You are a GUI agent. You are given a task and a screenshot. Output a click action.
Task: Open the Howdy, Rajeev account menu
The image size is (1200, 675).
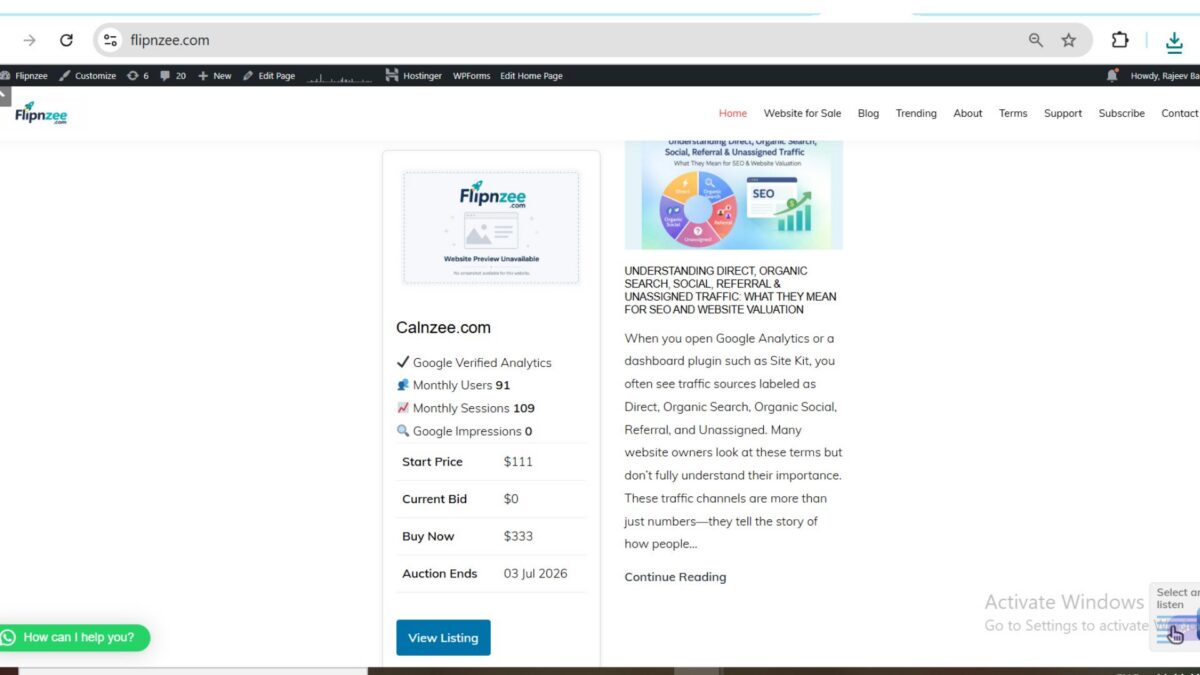pyautogui.click(x=1165, y=76)
